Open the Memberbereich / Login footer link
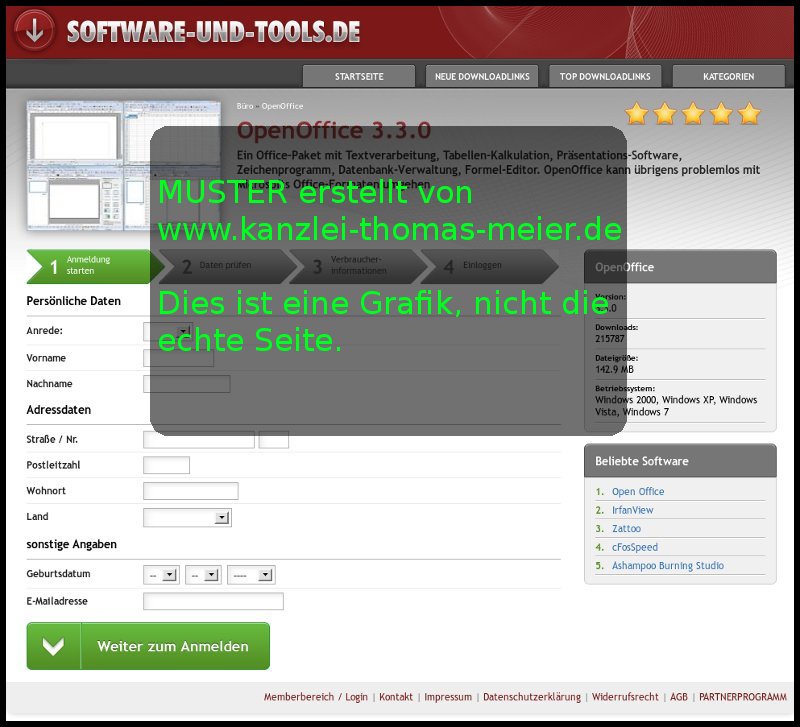The height and width of the screenshot is (727, 800). [x=315, y=696]
